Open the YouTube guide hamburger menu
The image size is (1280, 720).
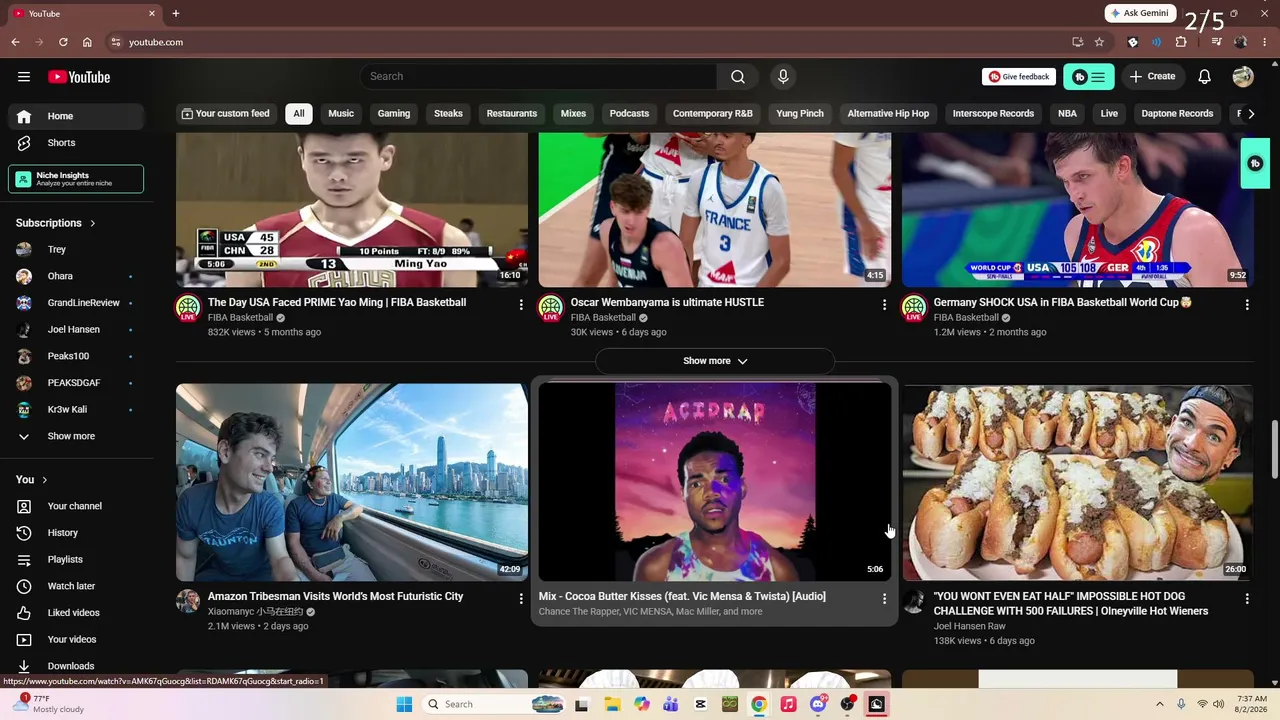(24, 77)
